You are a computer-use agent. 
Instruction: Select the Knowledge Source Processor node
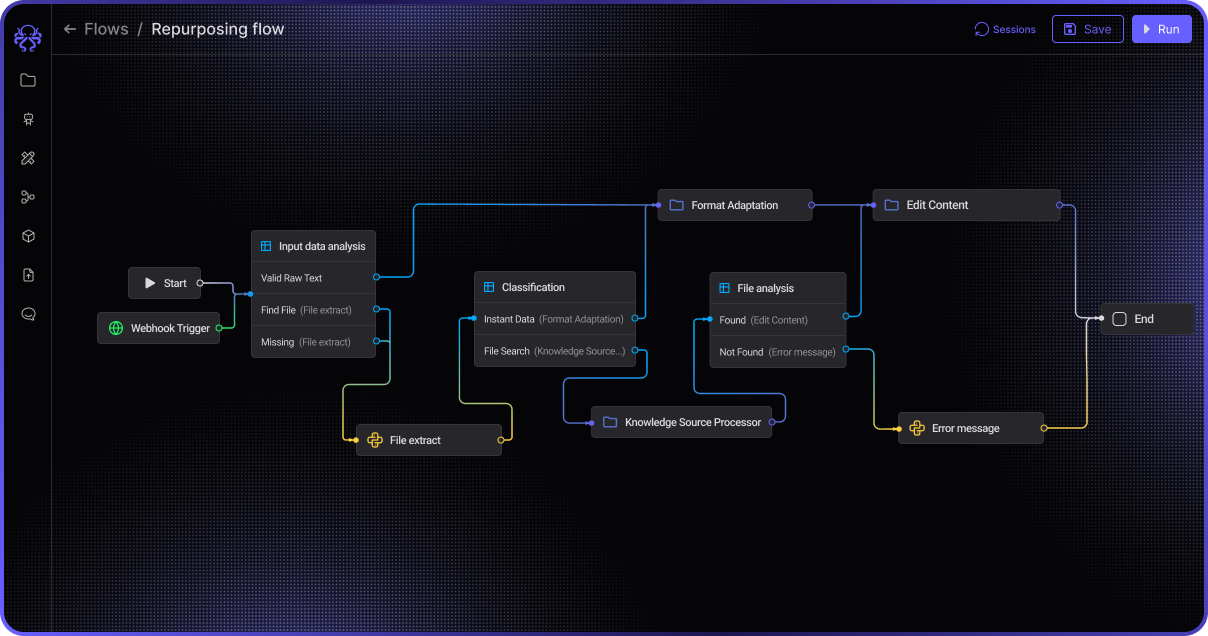tap(681, 422)
